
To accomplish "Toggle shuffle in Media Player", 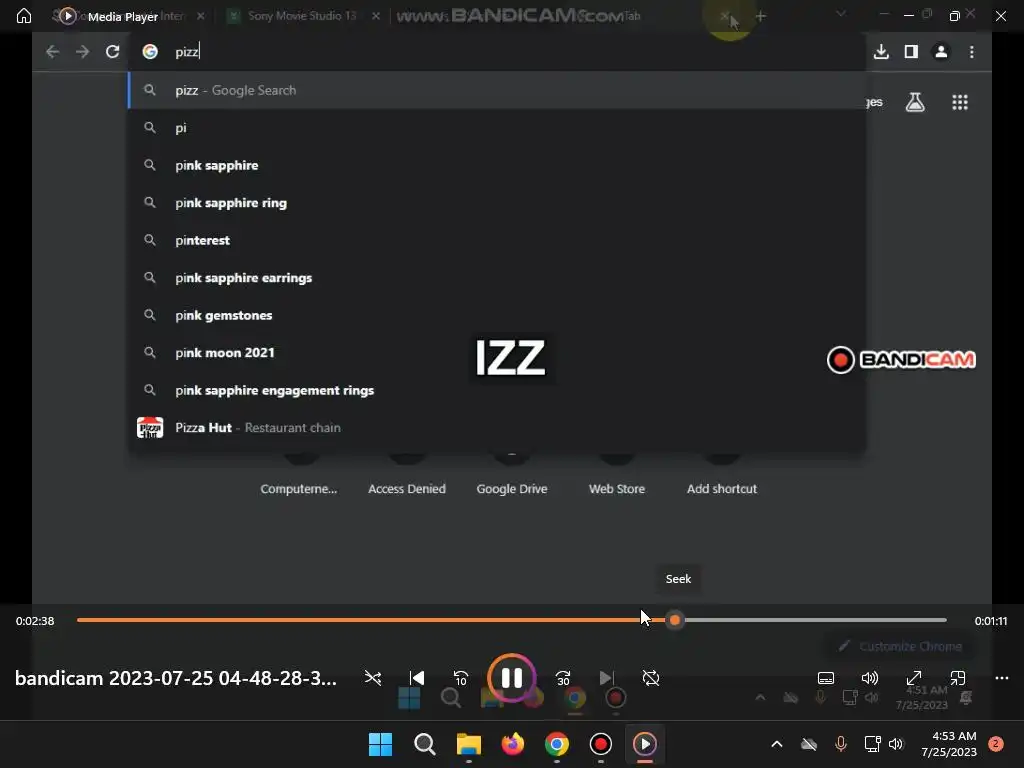I will click(x=373, y=678).
